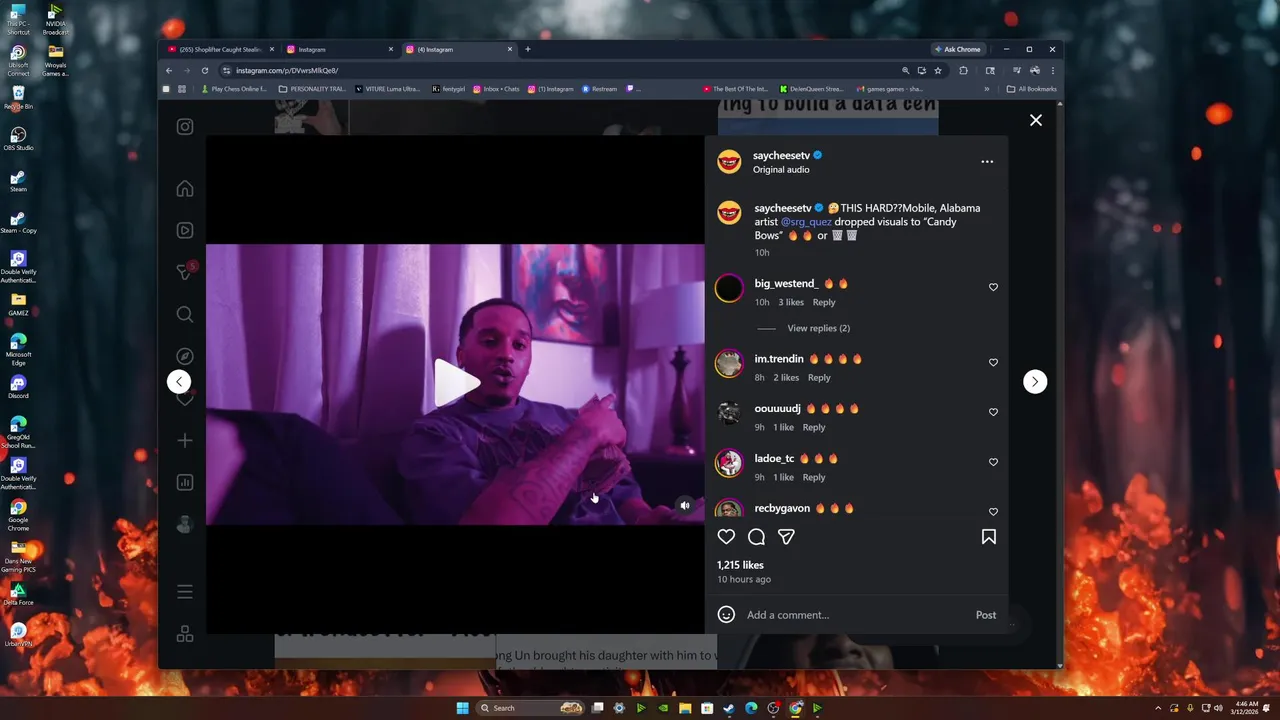Image resolution: width=1280 pixels, height=720 pixels.
Task: Share the post with the share icon
Action: click(x=786, y=537)
